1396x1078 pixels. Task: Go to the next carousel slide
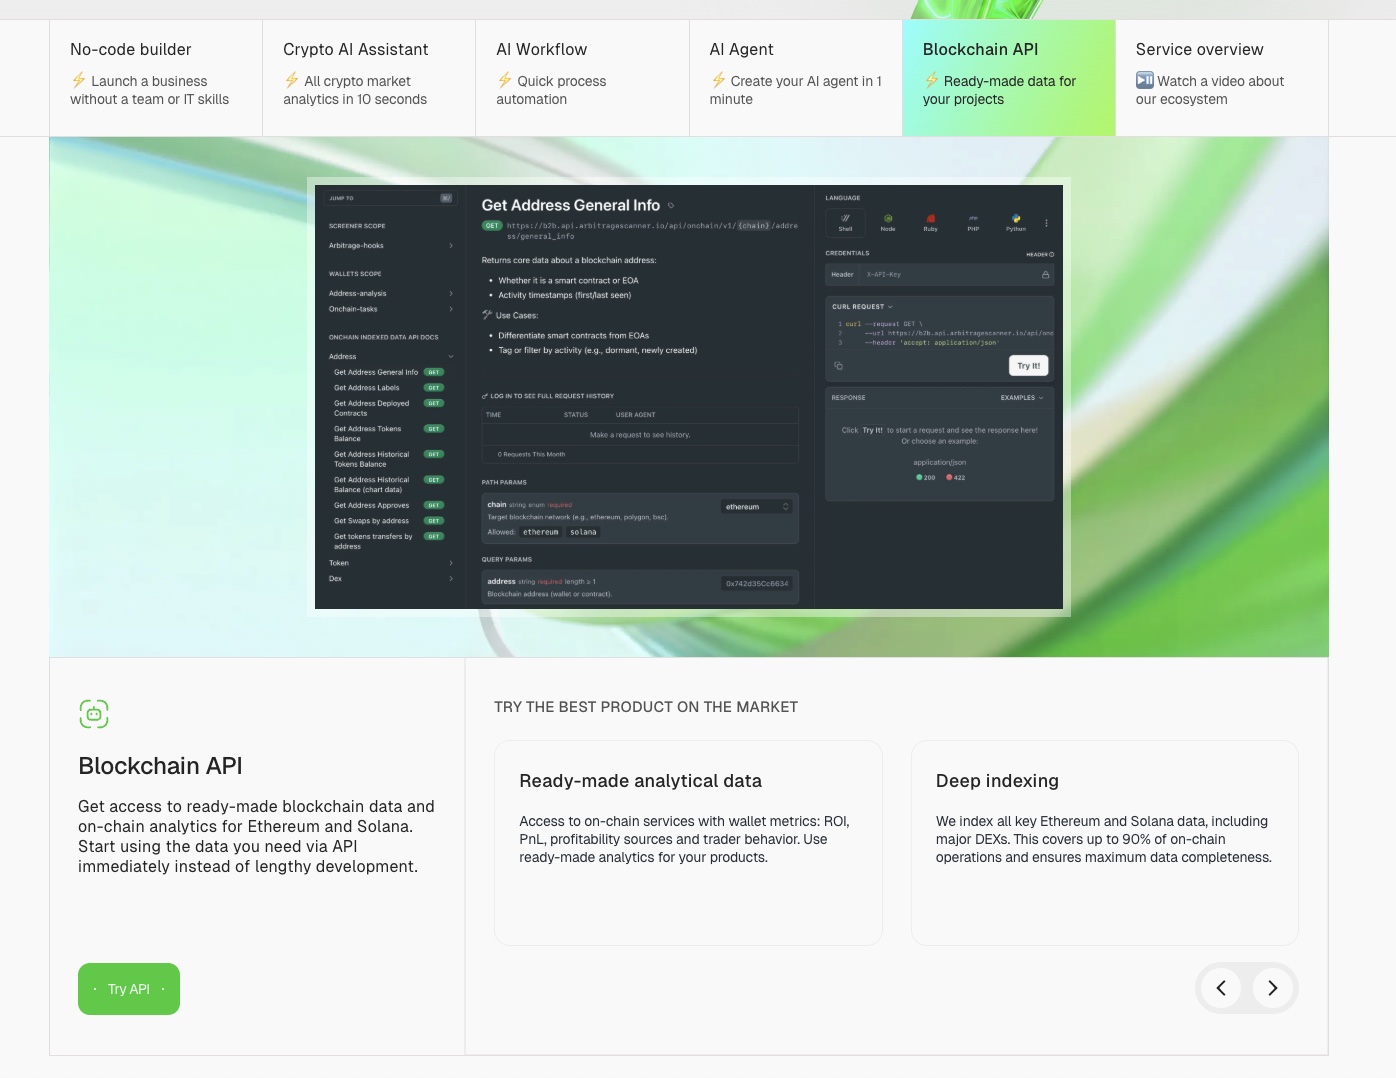click(x=1272, y=988)
